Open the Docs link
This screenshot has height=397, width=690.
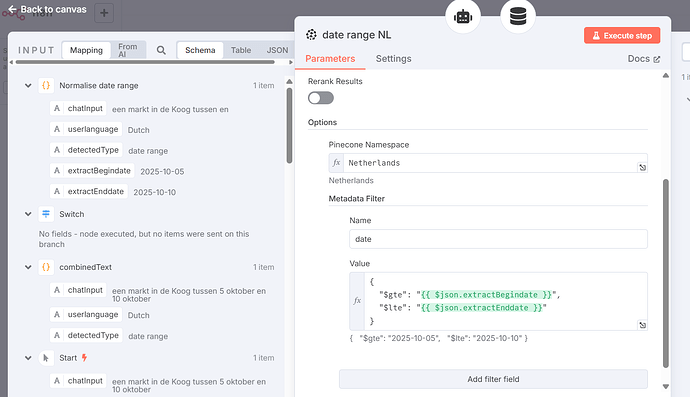(643, 59)
